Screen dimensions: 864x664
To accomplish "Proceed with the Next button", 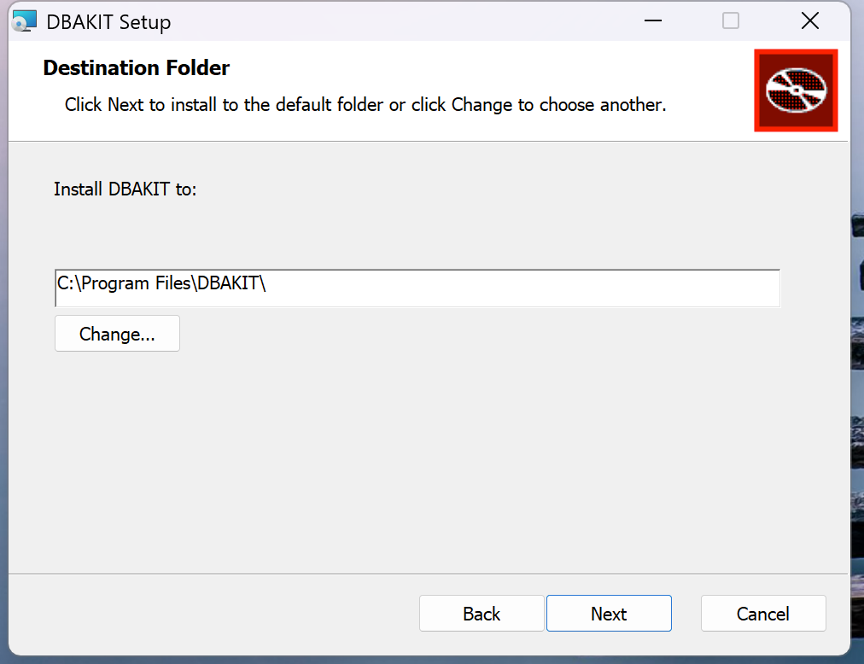I will click(x=609, y=613).
